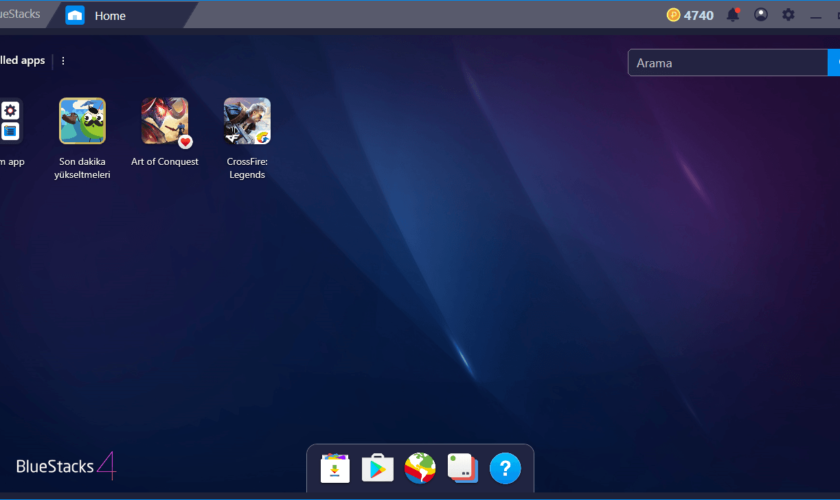The height and width of the screenshot is (500, 840).
Task: Click the BlueStacks coins balance 4740
Action: pos(690,15)
